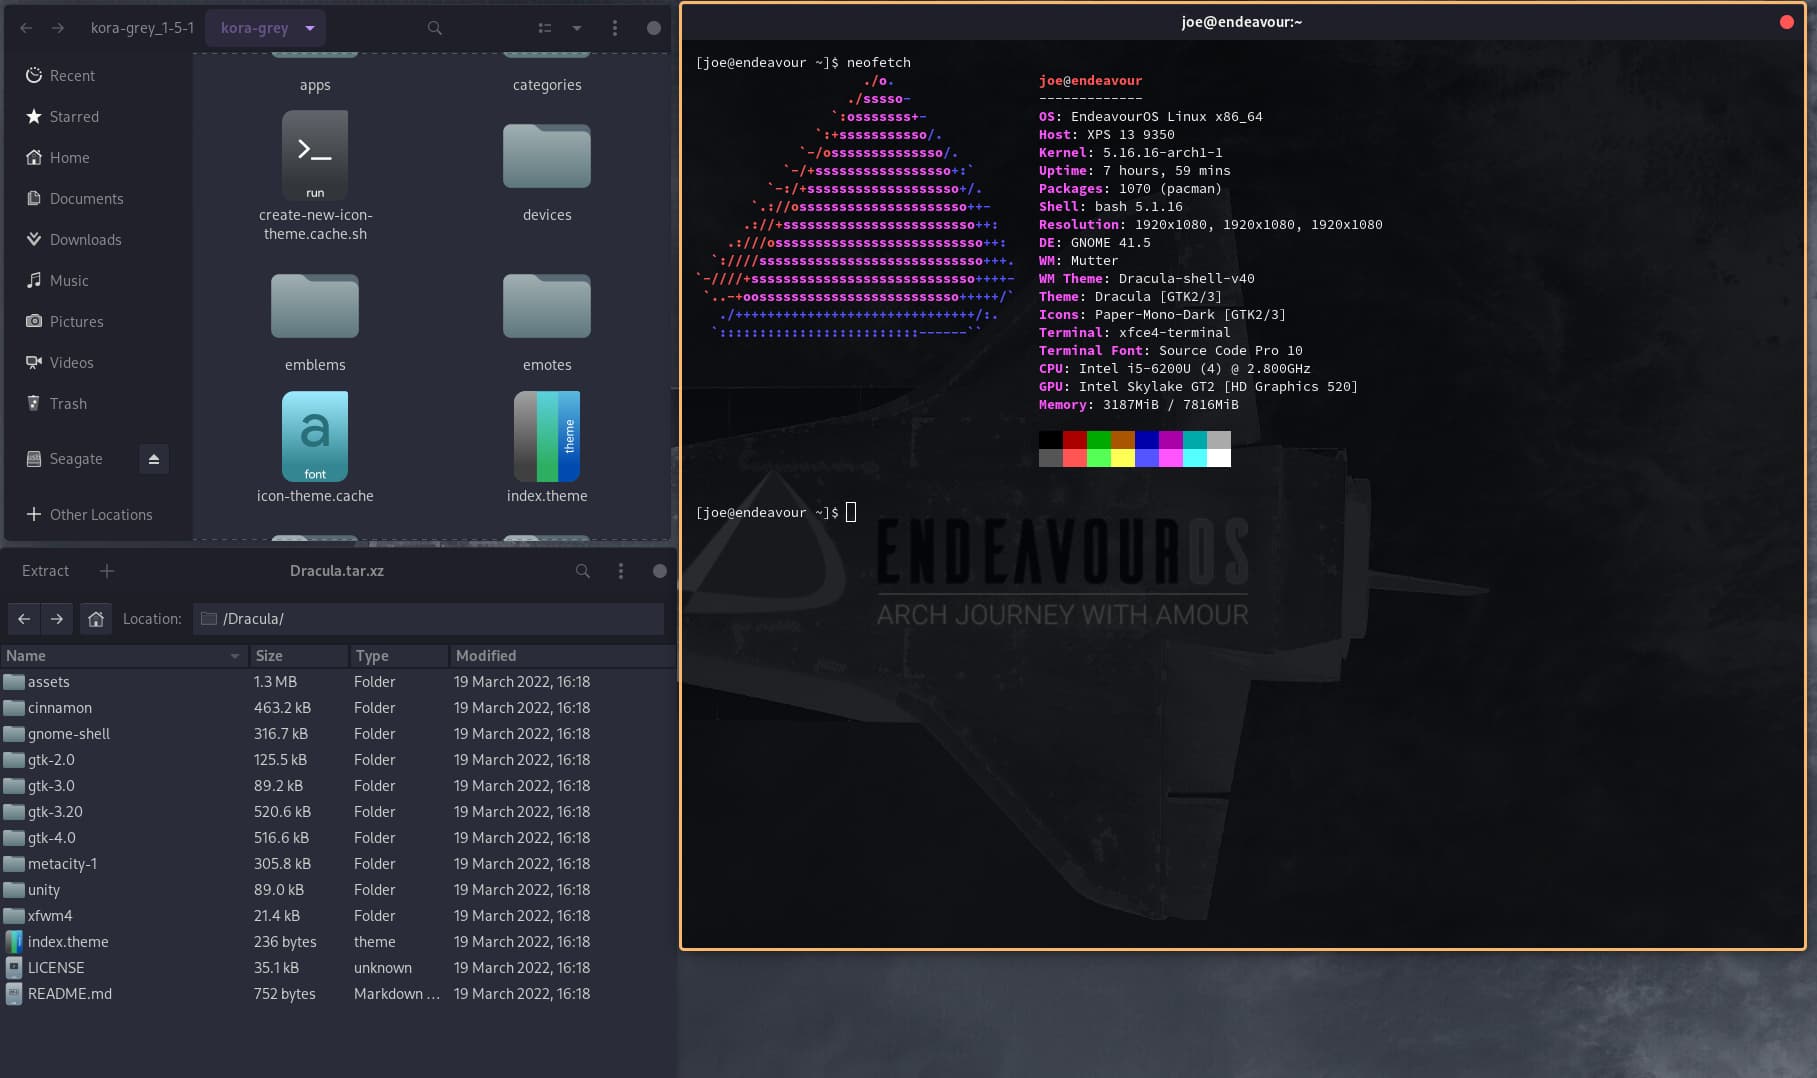The width and height of the screenshot is (1817, 1078).
Task: Select the emotes folder
Action: (x=547, y=305)
